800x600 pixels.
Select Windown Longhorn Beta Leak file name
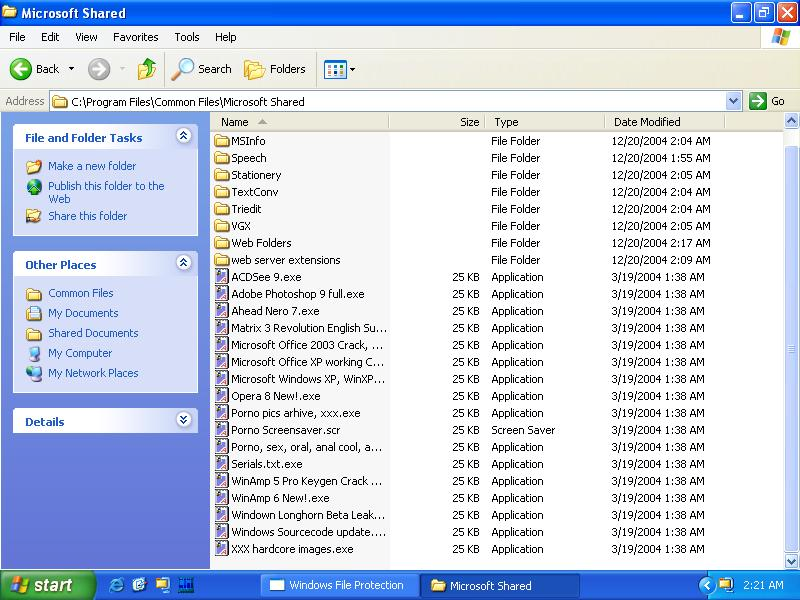tap(308, 515)
